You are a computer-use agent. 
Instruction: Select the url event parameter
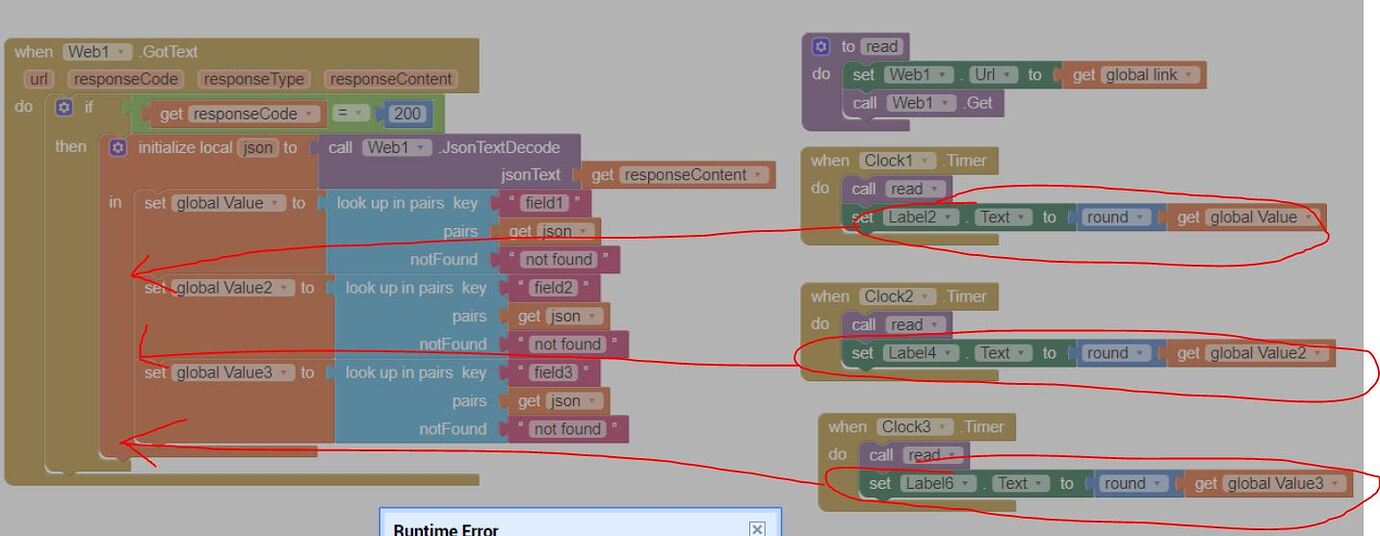click(39, 79)
